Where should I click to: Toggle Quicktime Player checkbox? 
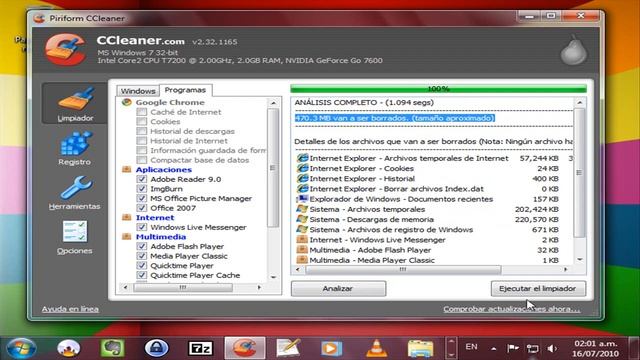tap(142, 265)
